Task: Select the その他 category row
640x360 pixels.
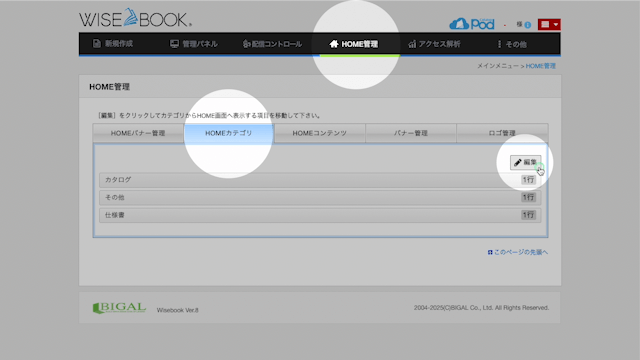Action: click(320, 197)
